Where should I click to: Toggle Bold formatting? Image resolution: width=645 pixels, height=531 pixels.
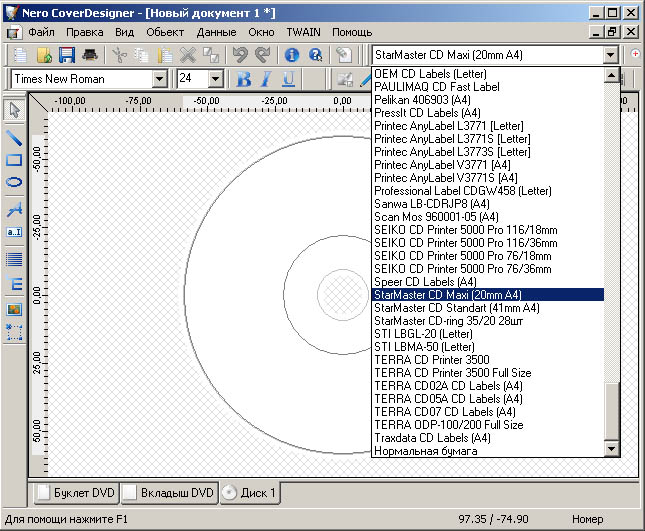coord(244,79)
